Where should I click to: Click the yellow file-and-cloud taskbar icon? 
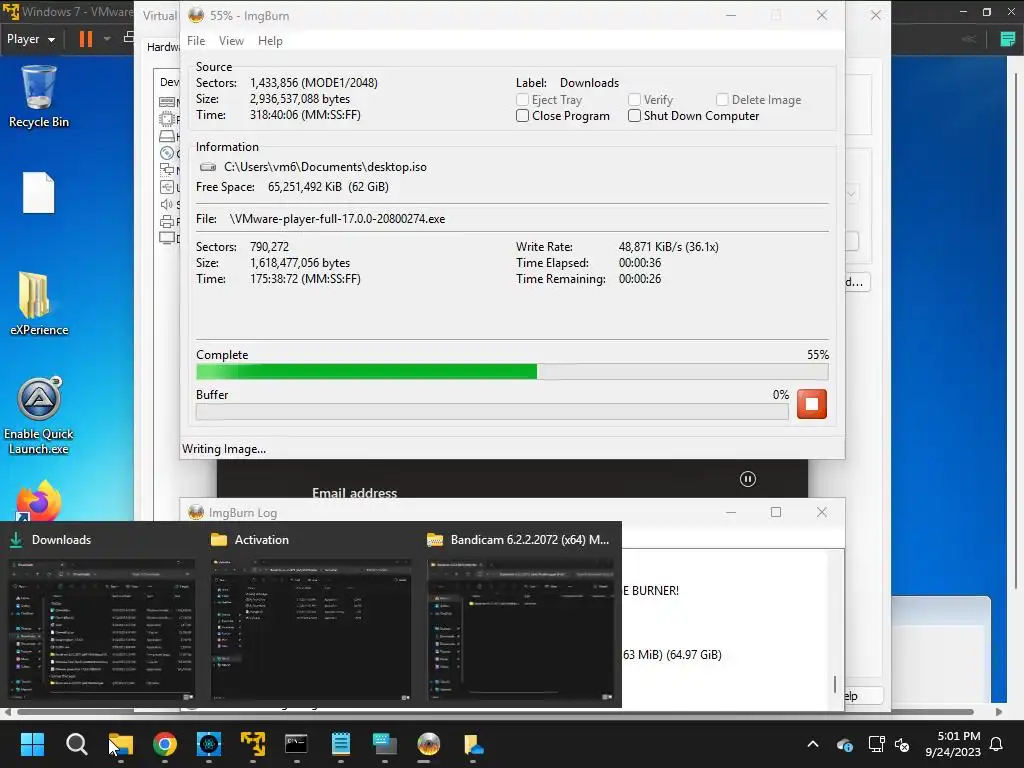click(473, 744)
